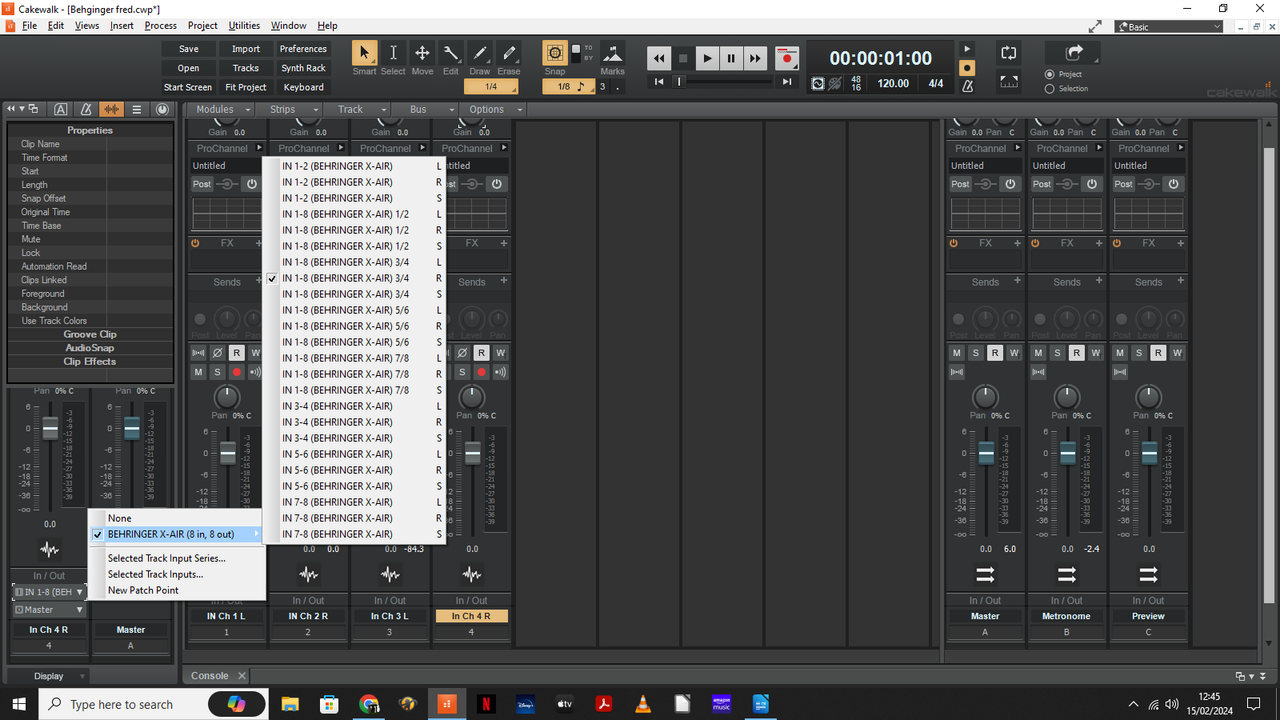This screenshot has height=720, width=1280.
Task: Select the Project export radio button
Action: point(1049,74)
